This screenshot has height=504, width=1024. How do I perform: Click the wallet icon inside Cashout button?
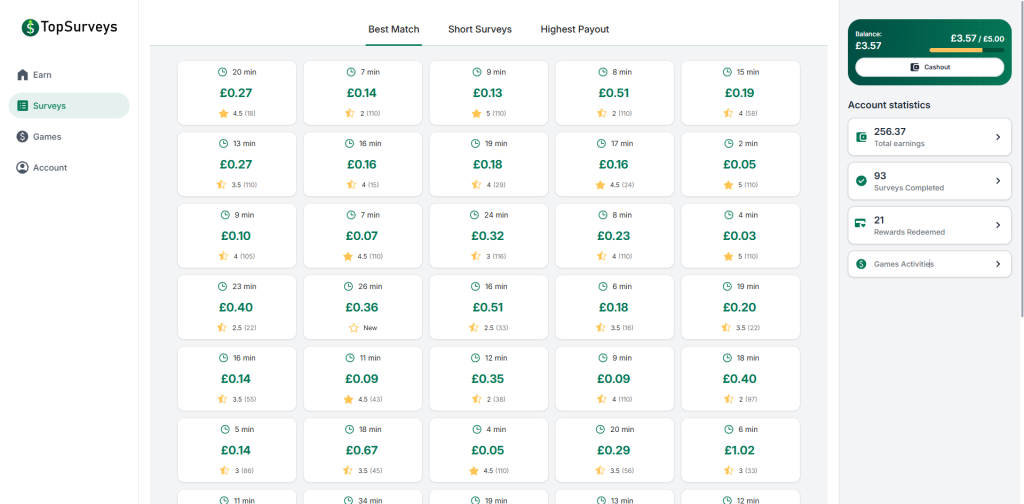pos(915,67)
